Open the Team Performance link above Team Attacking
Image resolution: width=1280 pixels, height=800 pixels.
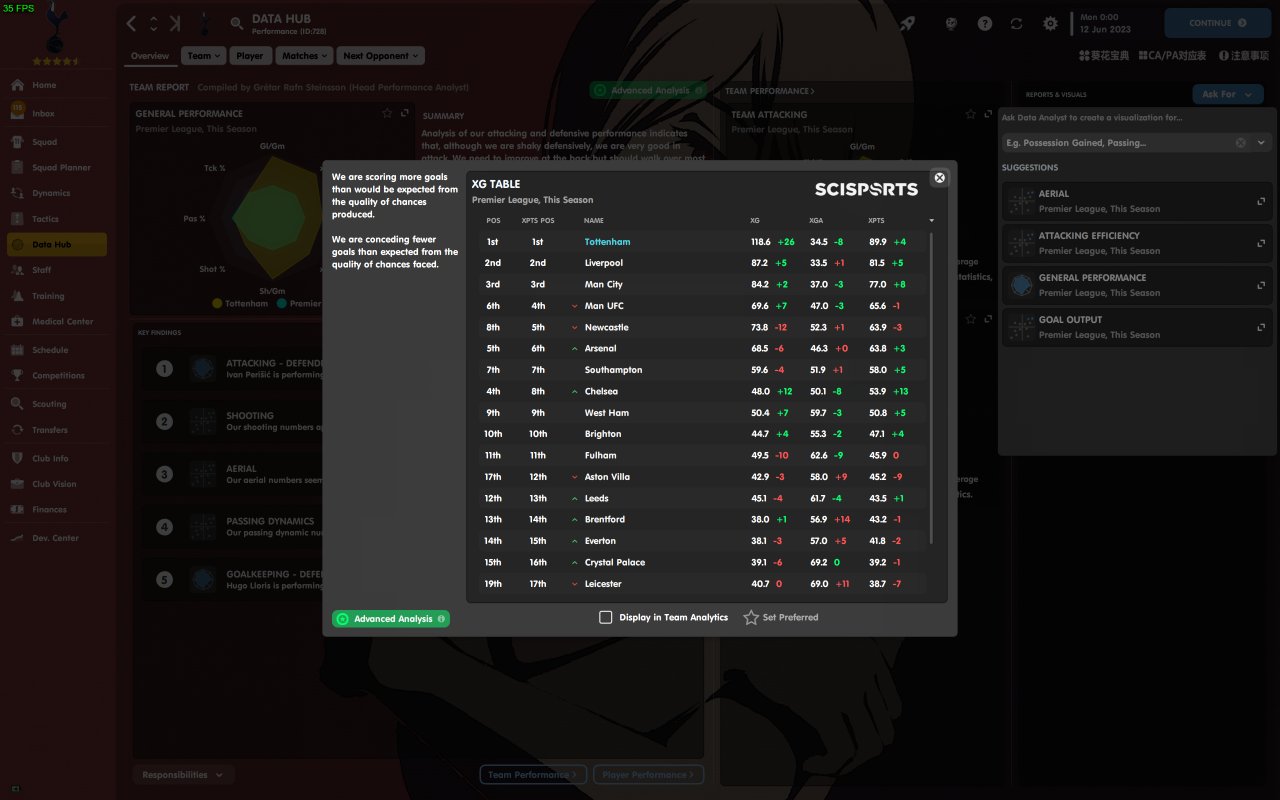769,91
